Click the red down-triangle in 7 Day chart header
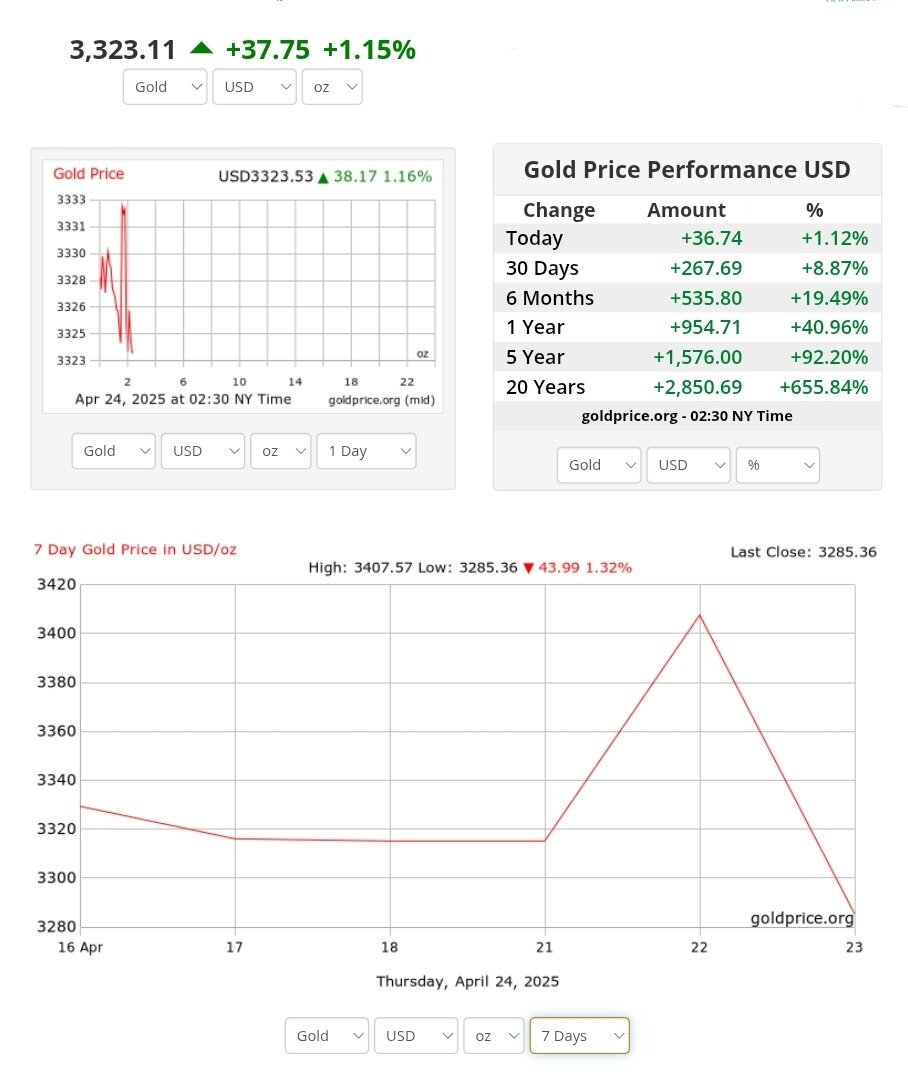 [529, 568]
